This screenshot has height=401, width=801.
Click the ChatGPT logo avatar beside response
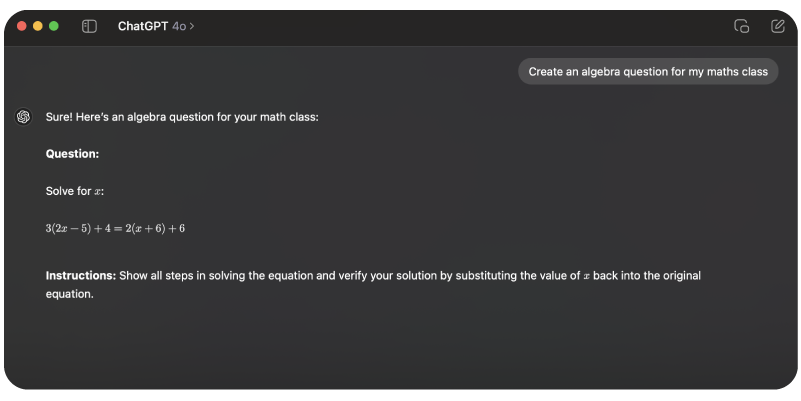pyautogui.click(x=23, y=117)
